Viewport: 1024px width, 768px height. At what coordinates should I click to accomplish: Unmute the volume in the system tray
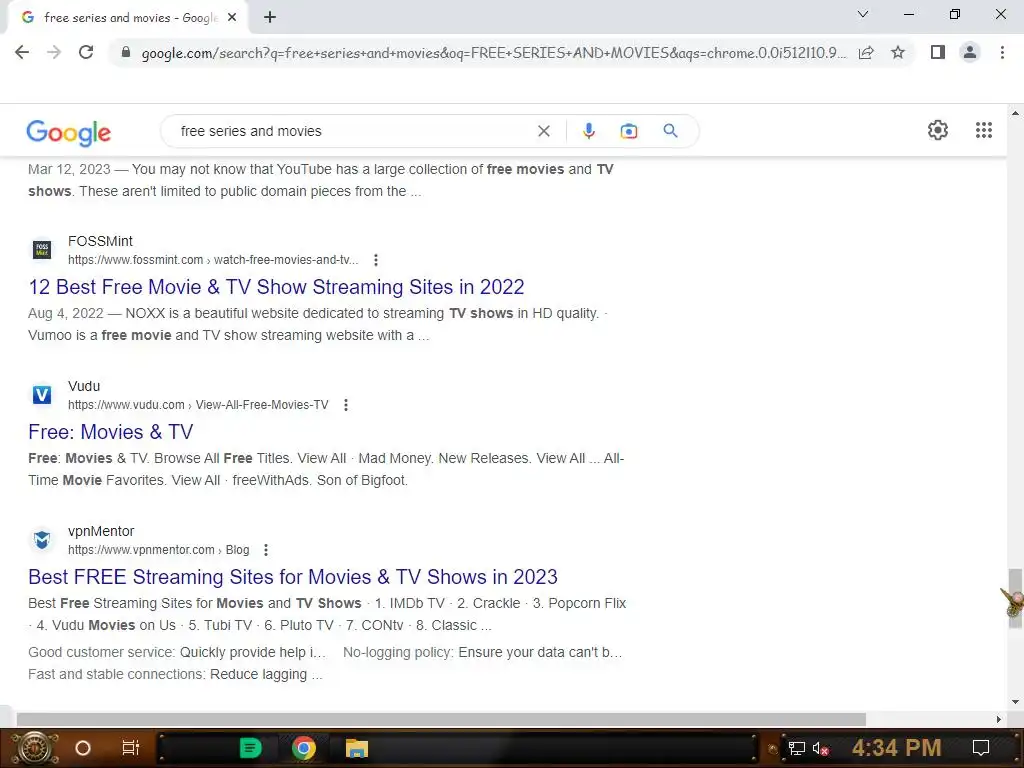tap(820, 748)
